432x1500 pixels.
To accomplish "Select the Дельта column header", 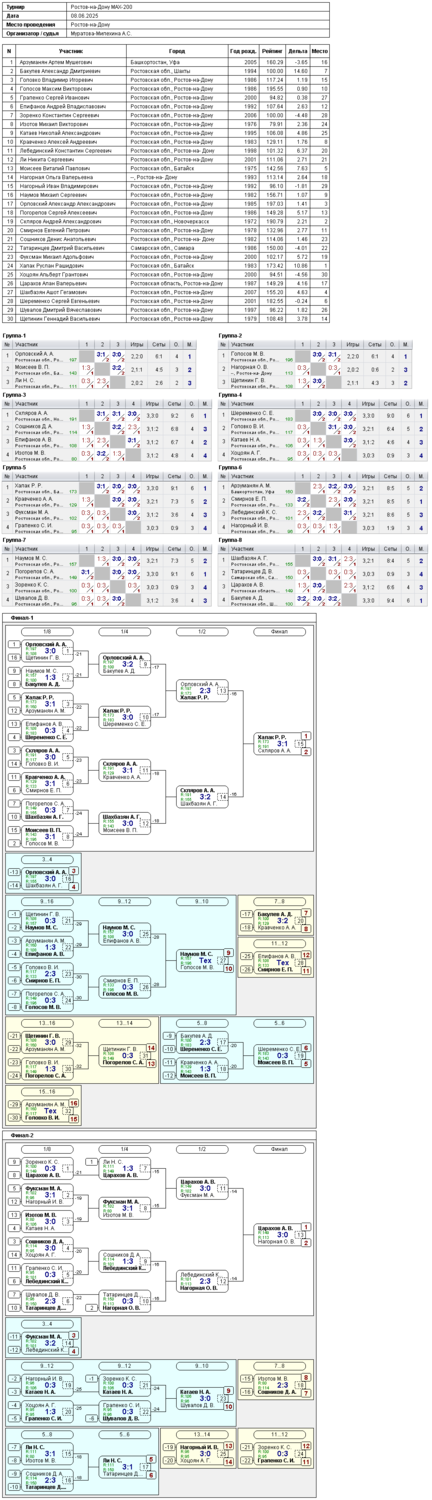I will pos(296,50).
